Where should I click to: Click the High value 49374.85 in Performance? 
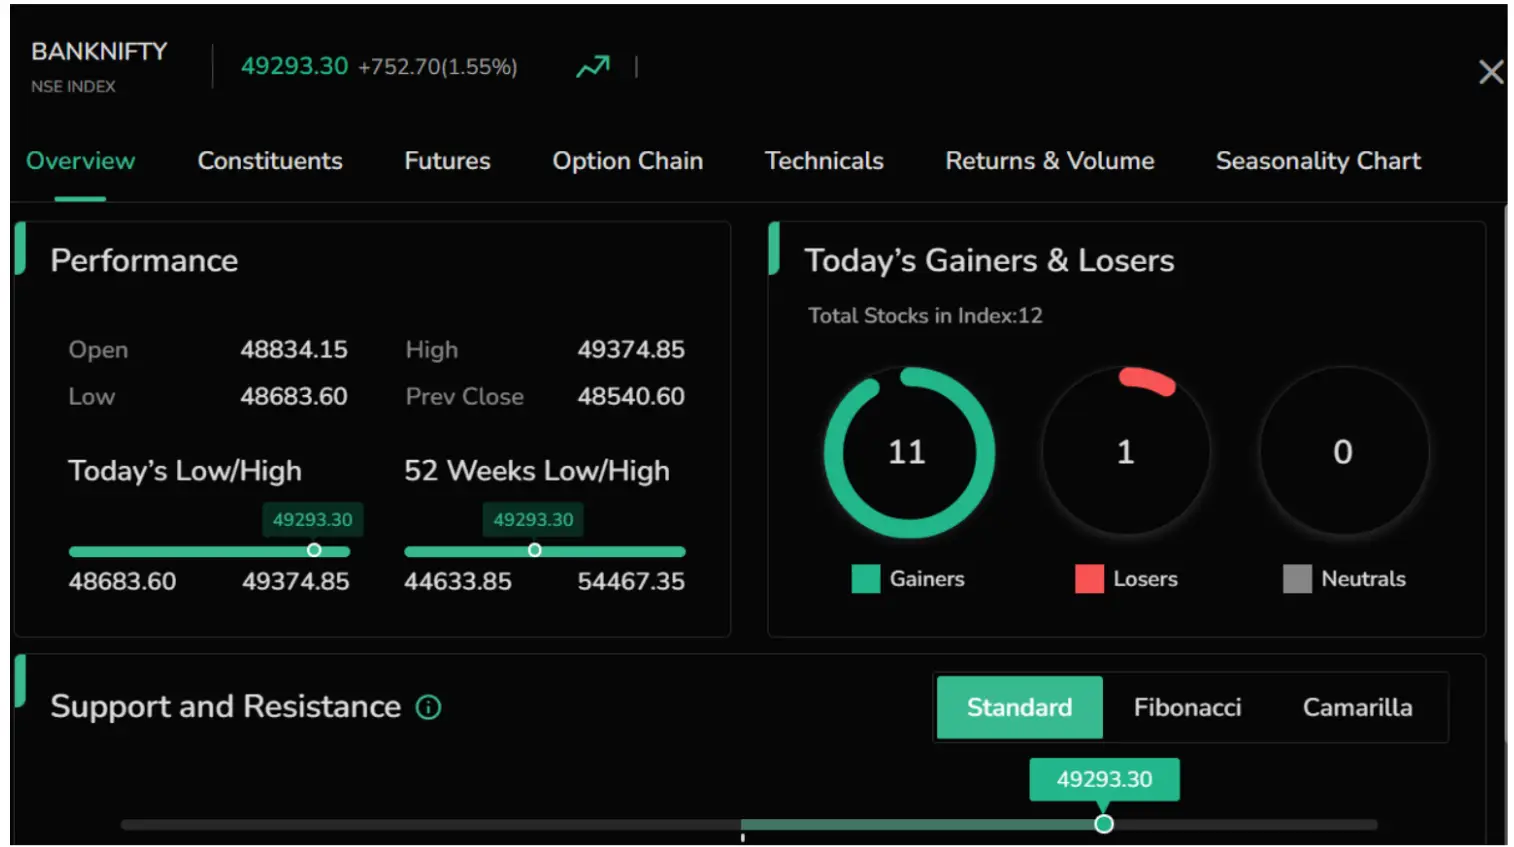631,350
